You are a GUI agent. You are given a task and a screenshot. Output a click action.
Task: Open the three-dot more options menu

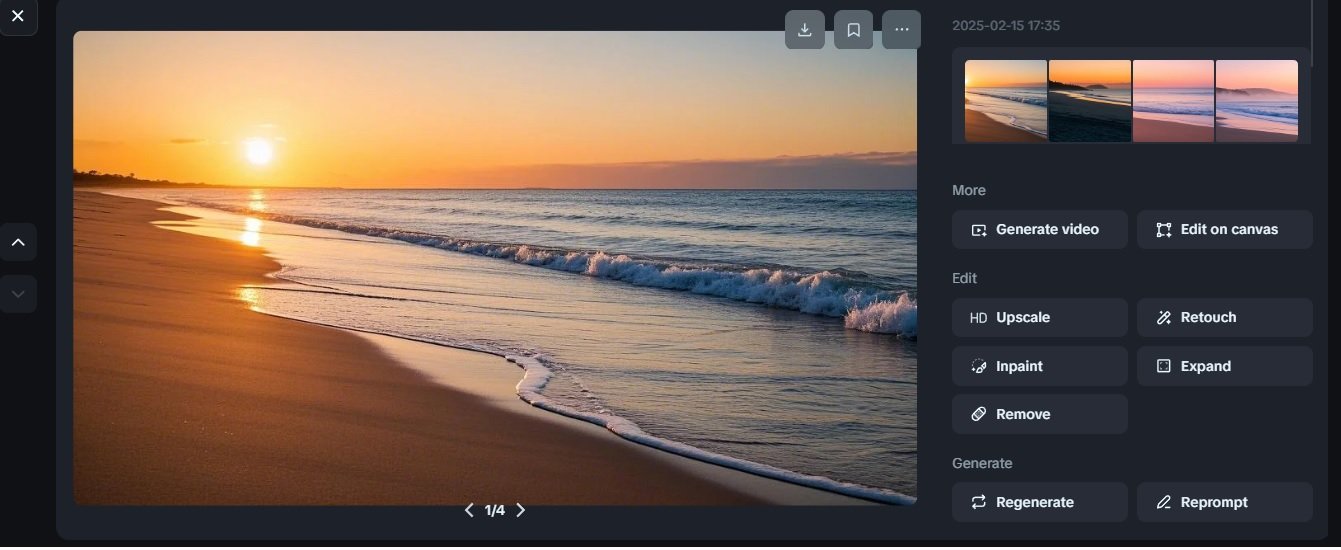click(902, 30)
